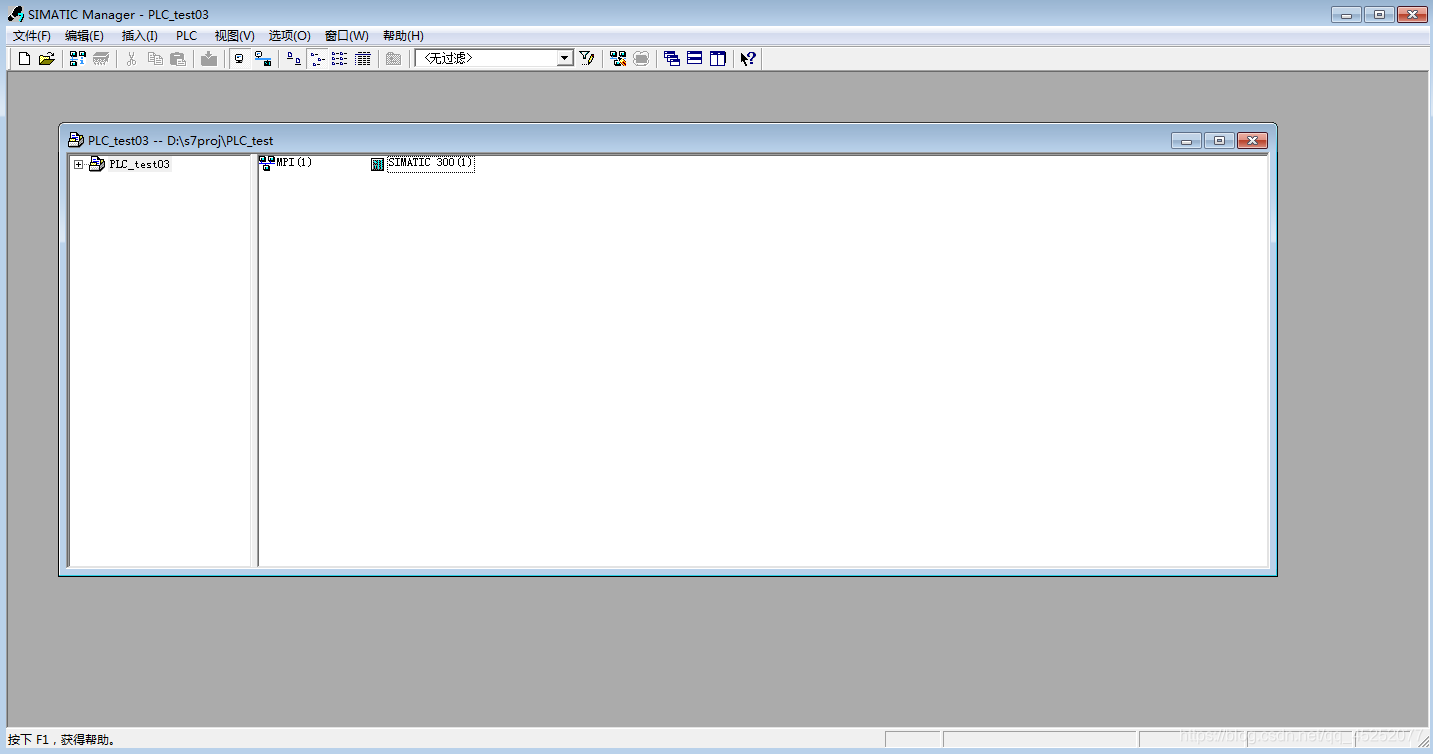Click the status bar help text
The height and width of the screenshot is (754, 1433).
[63, 740]
